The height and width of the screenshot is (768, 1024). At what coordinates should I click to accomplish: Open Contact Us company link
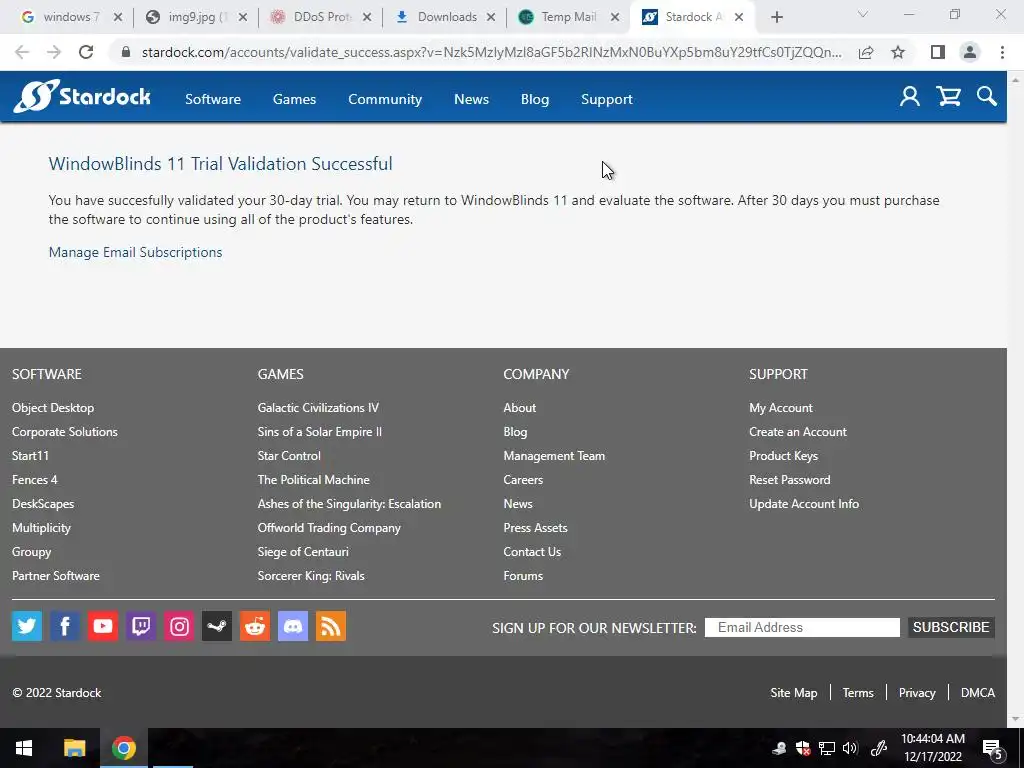coord(532,552)
